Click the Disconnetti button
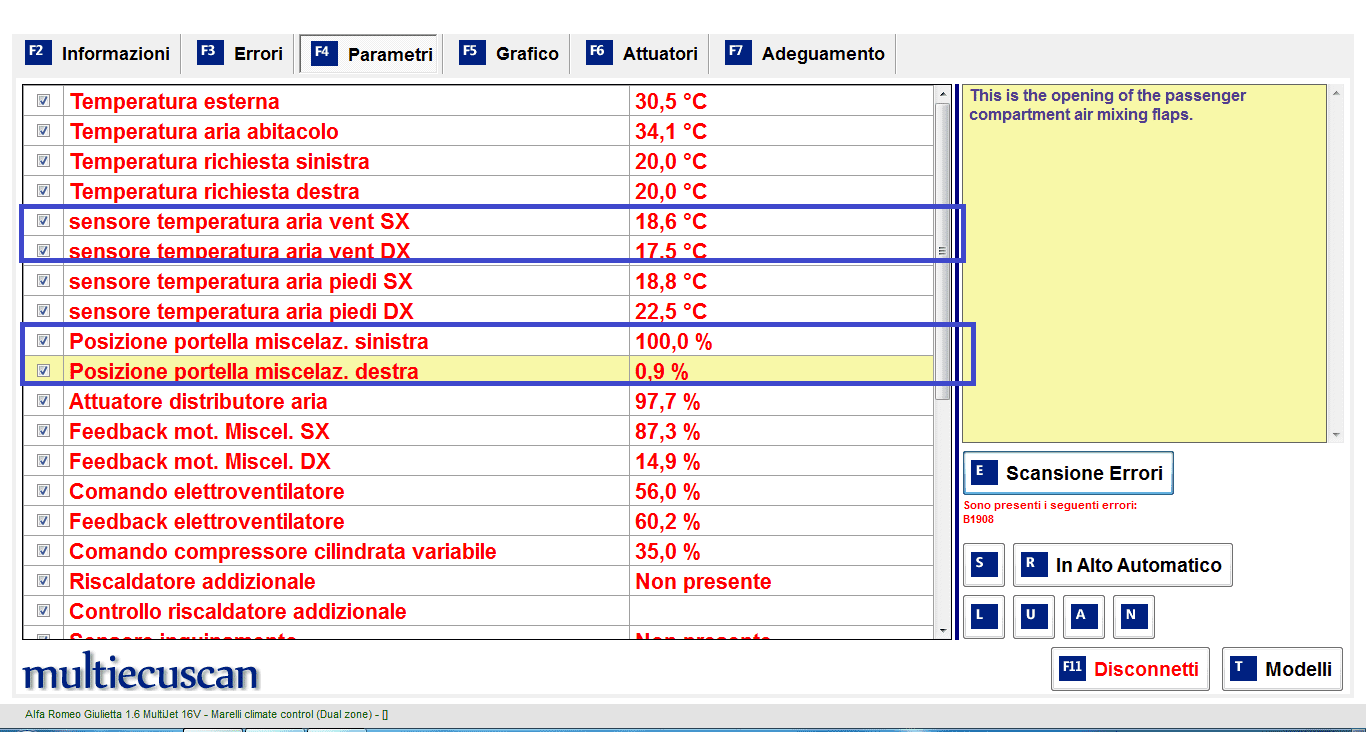1369x732 pixels. (1130, 669)
